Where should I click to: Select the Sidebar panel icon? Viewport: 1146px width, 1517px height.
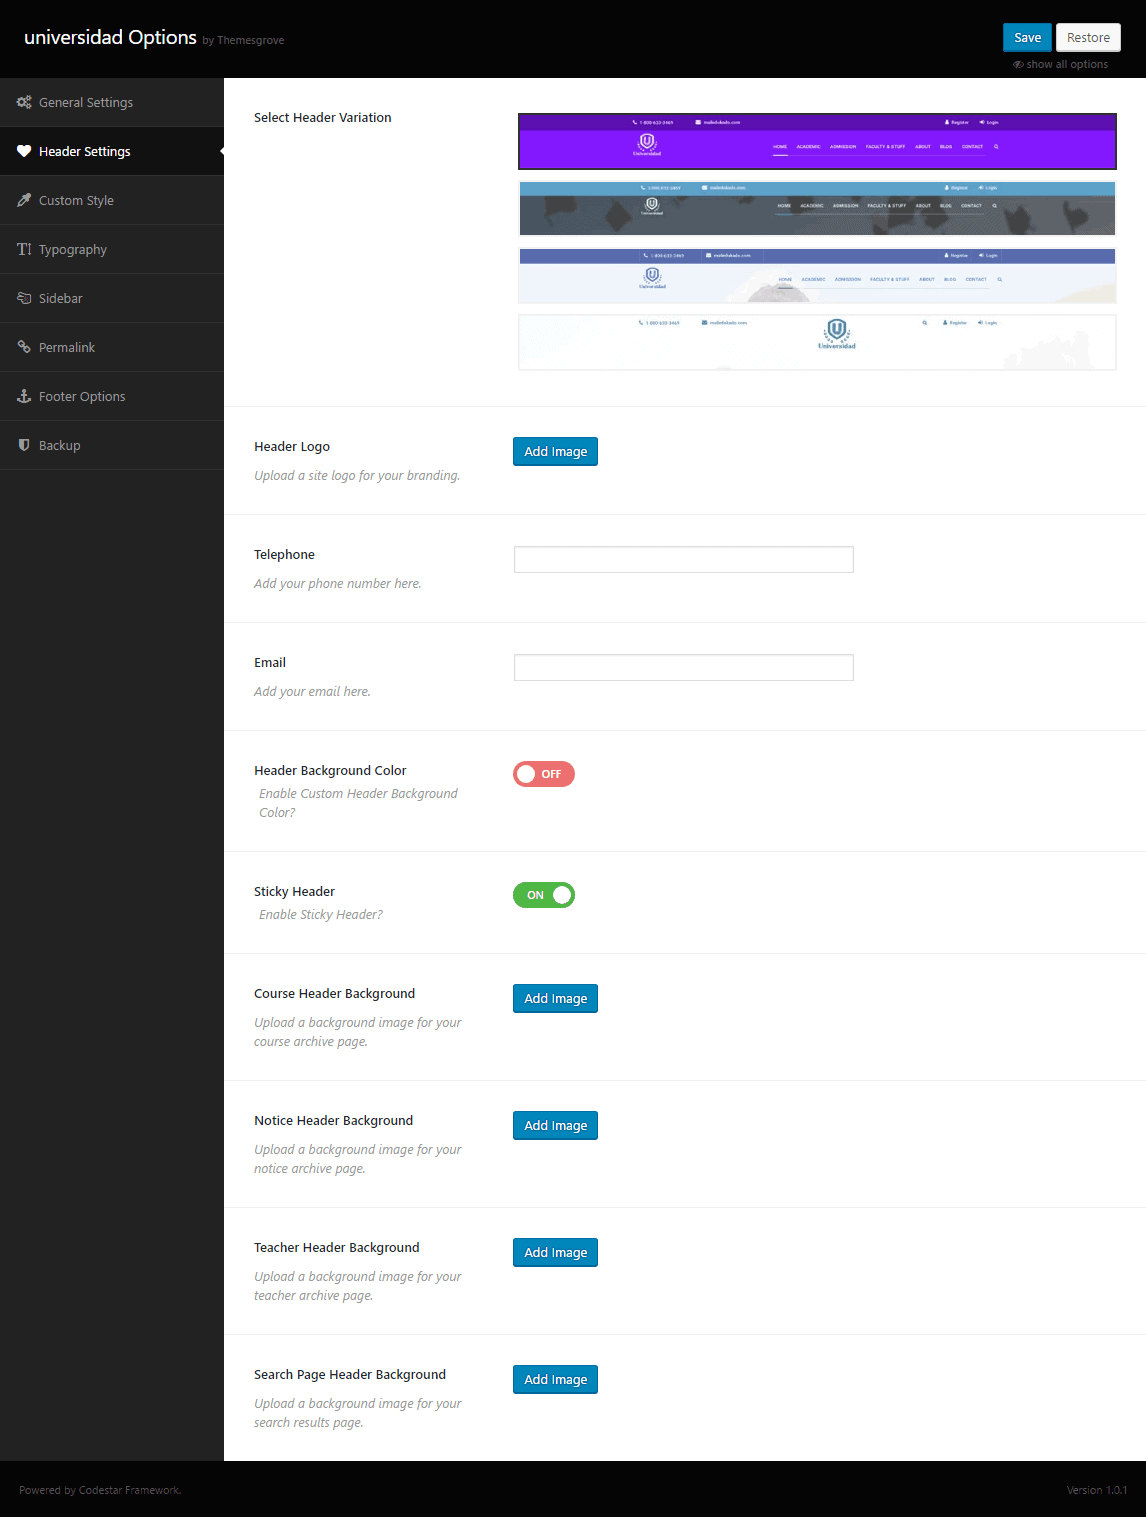[x=24, y=298]
